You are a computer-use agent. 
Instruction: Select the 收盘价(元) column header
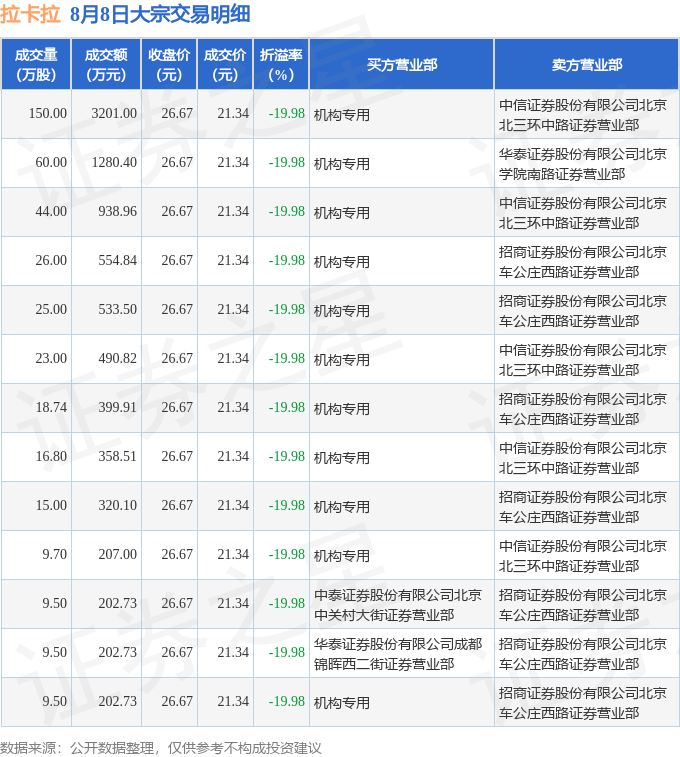click(169, 65)
